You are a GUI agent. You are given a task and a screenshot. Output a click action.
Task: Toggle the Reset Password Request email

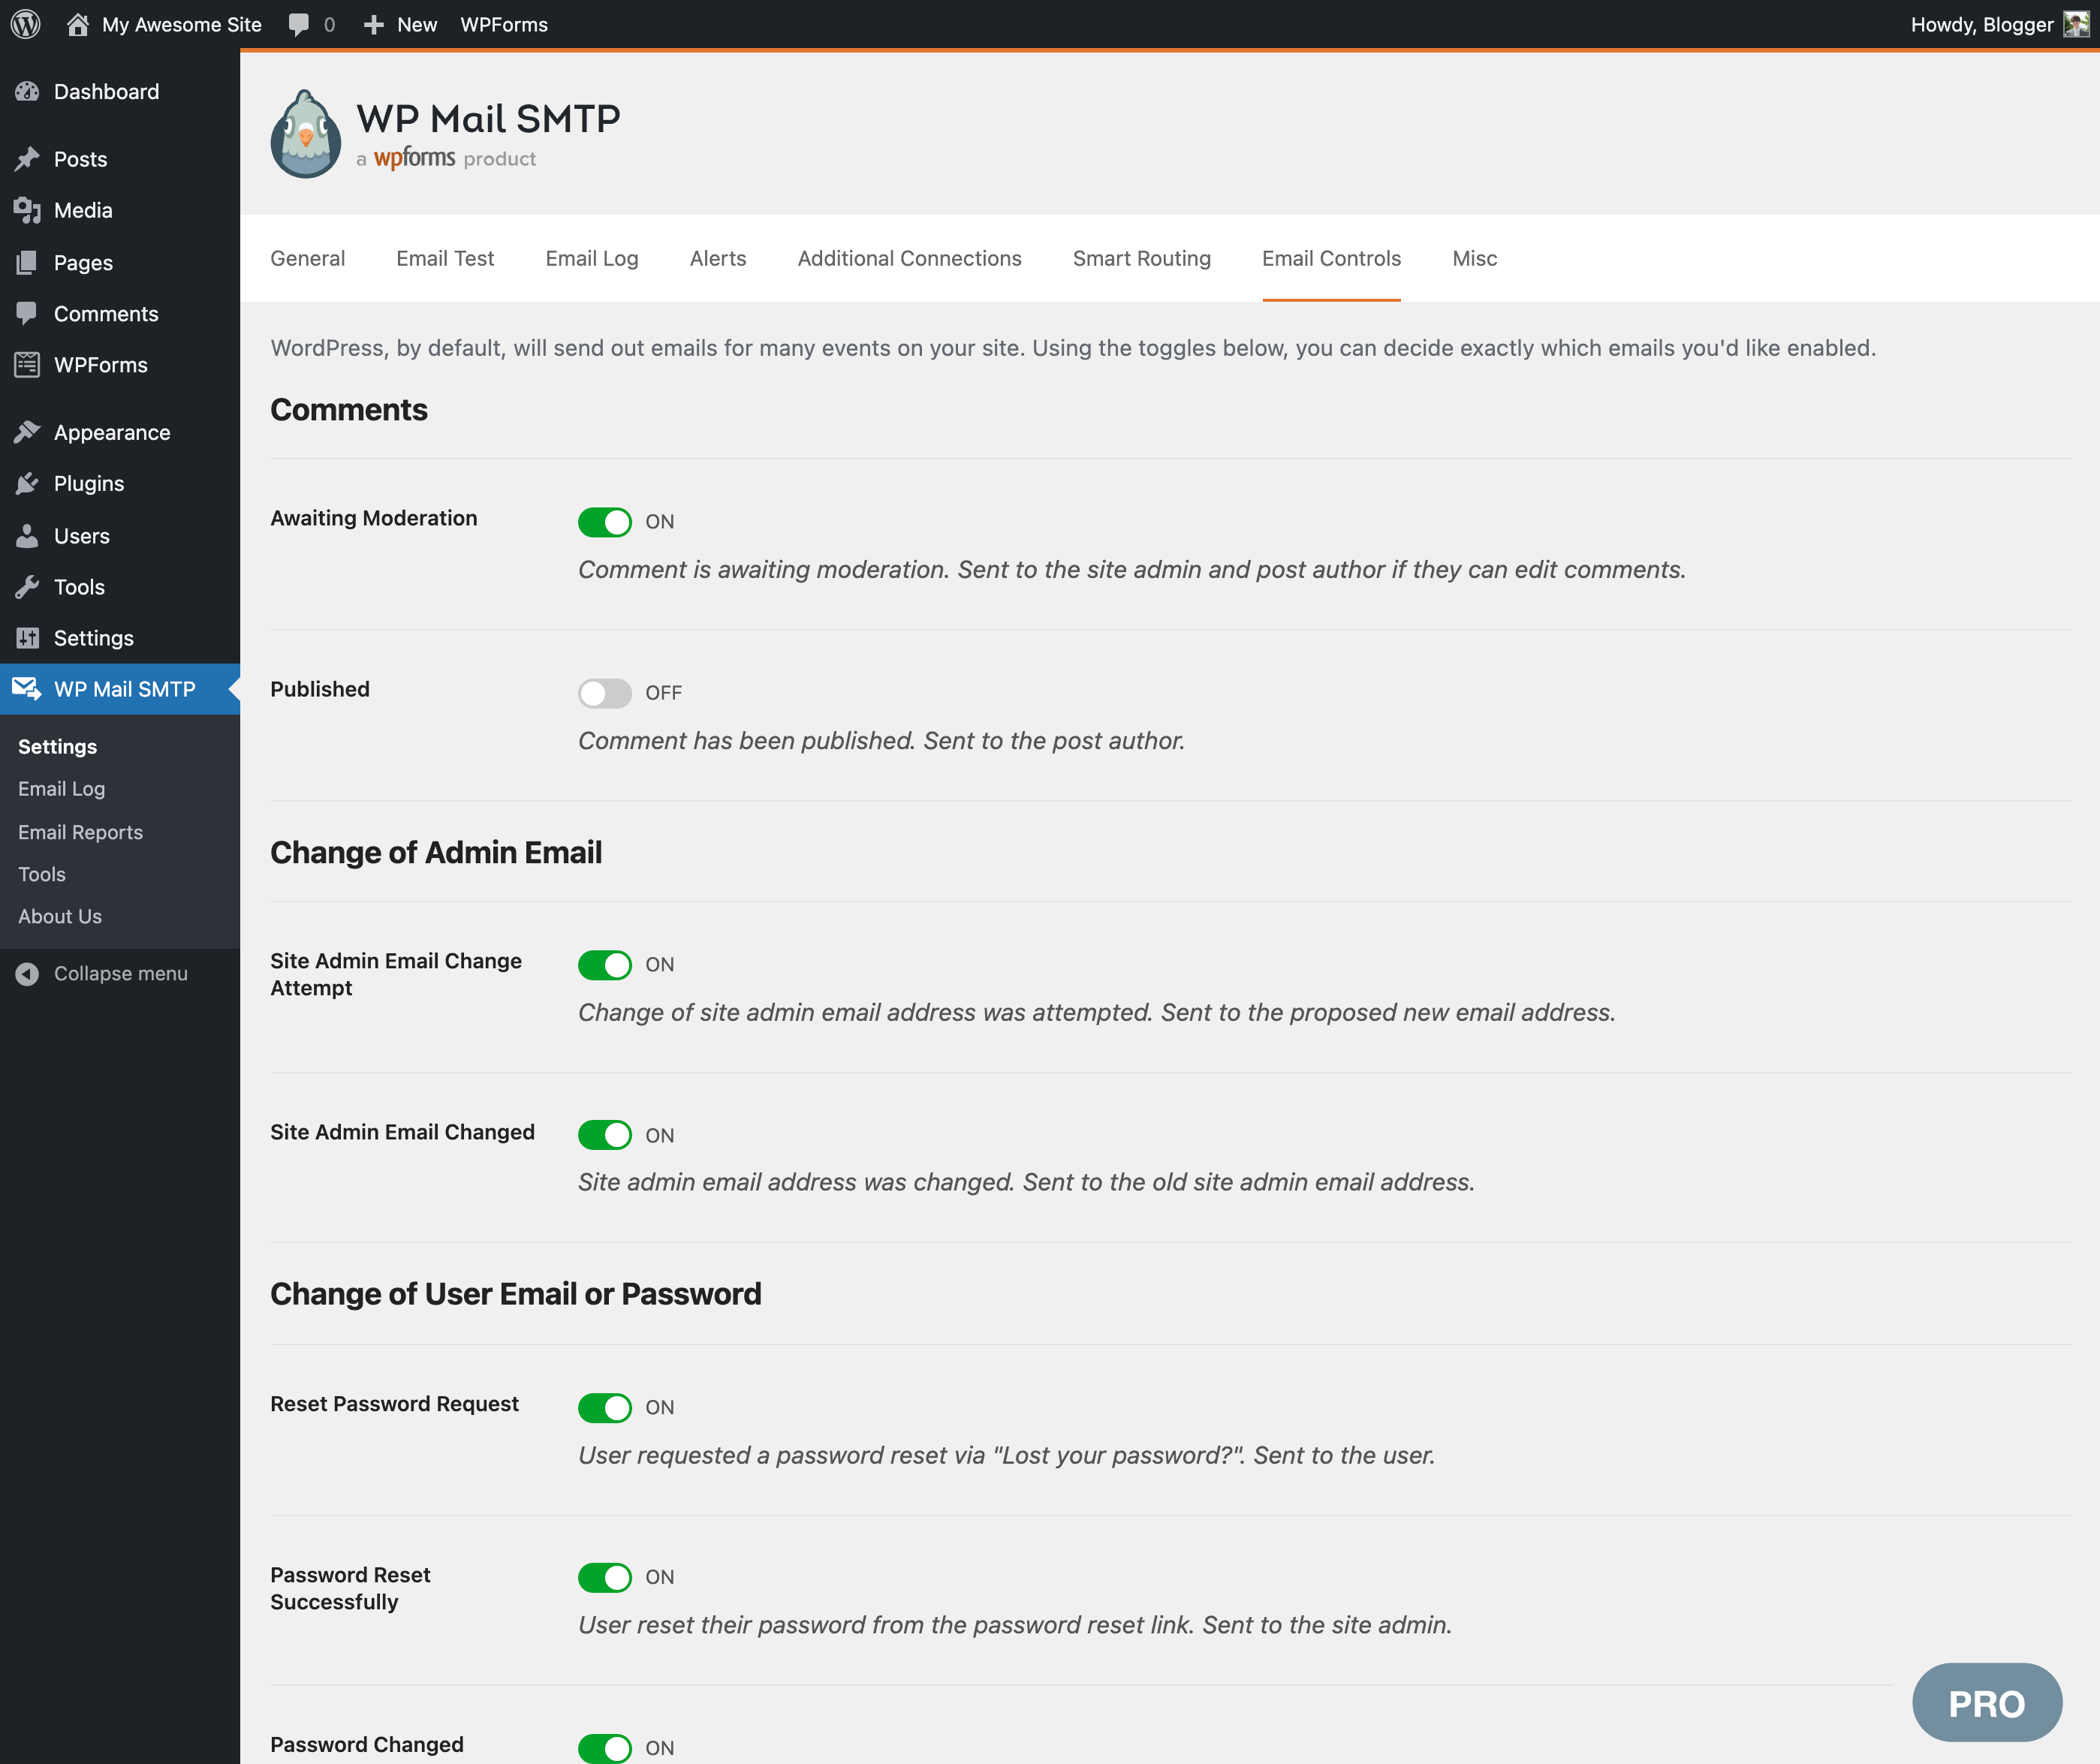(x=607, y=1405)
